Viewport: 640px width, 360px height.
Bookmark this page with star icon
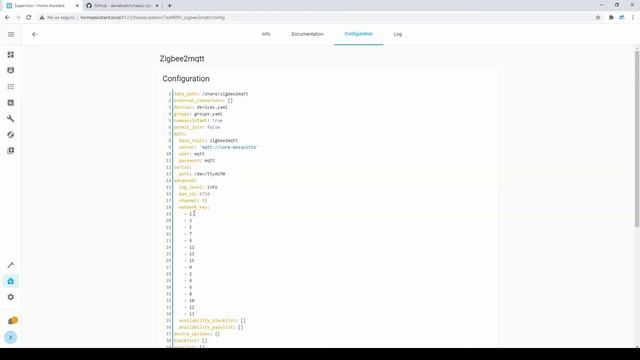(598, 18)
